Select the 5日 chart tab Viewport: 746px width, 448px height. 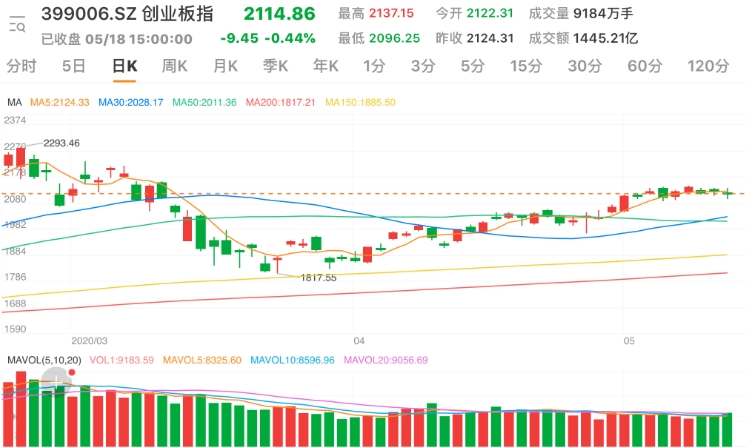pyautogui.click(x=73, y=67)
